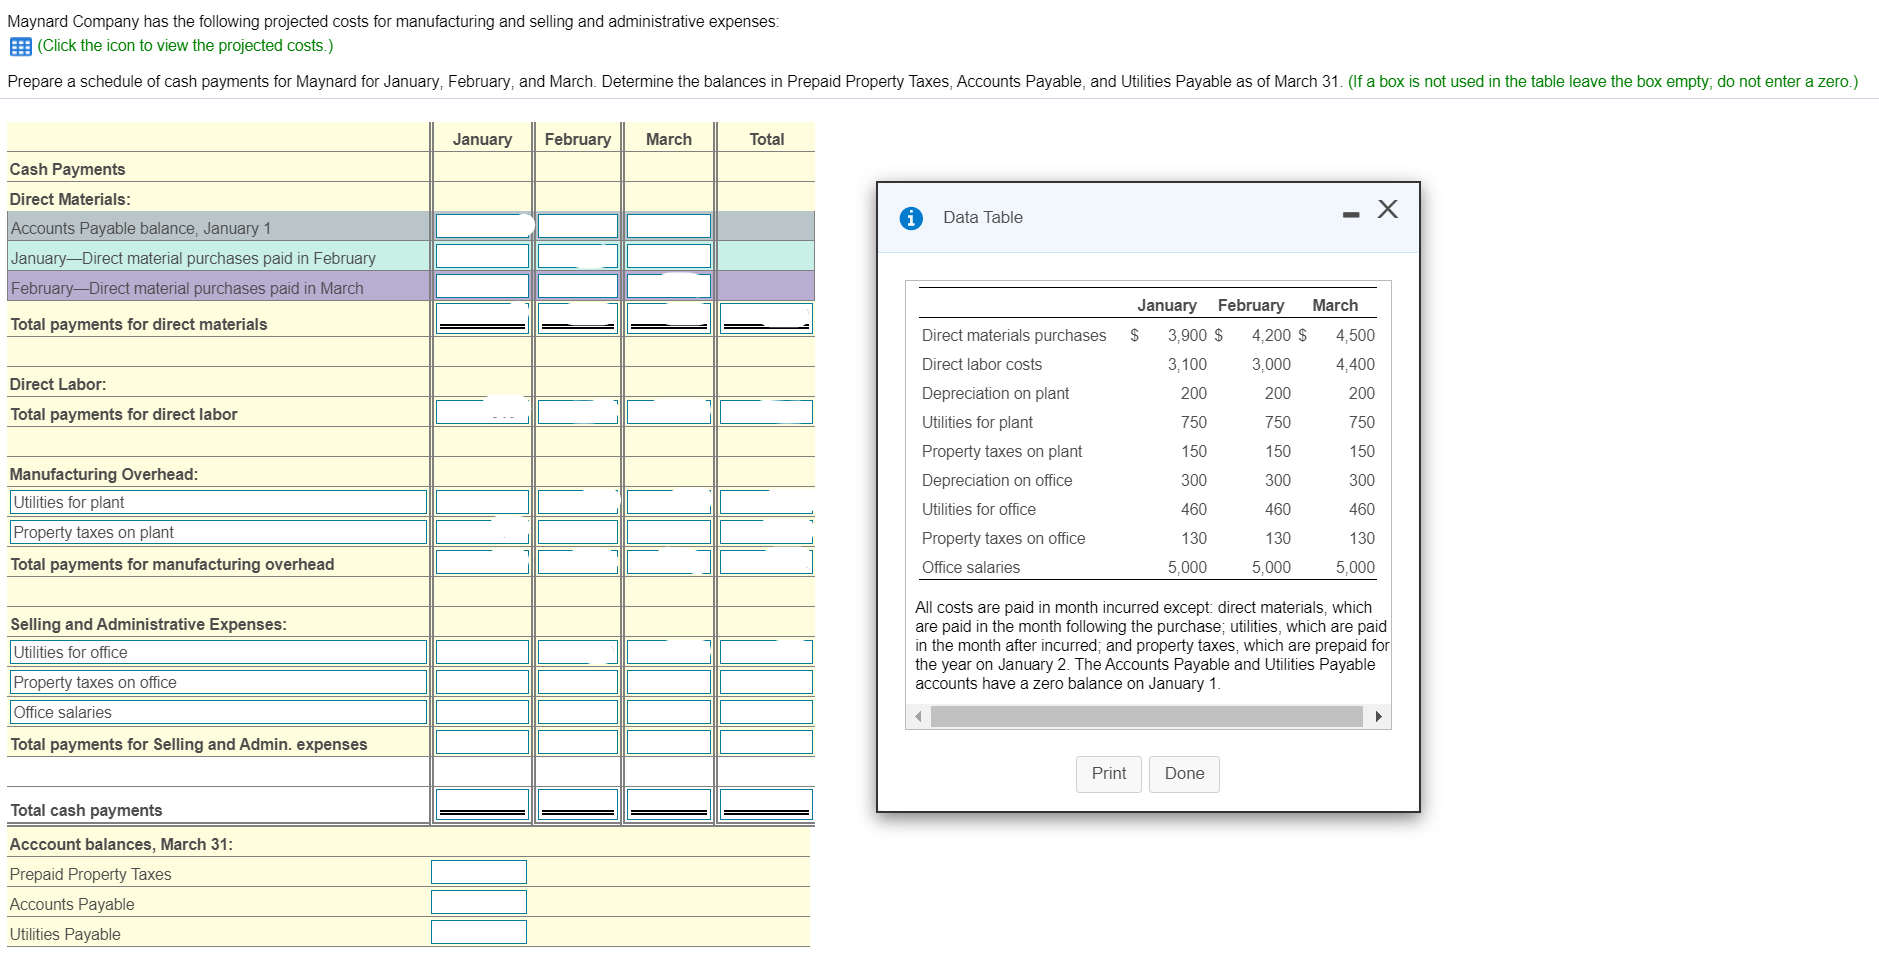The image size is (1879, 979).
Task: Select March field for February direct material purchases
Action: 669,287
